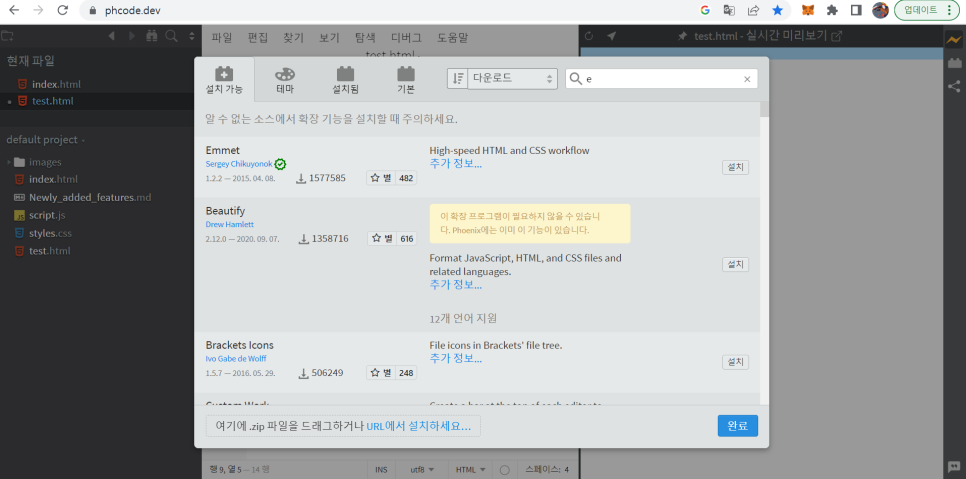Expand the images folder

(9, 162)
